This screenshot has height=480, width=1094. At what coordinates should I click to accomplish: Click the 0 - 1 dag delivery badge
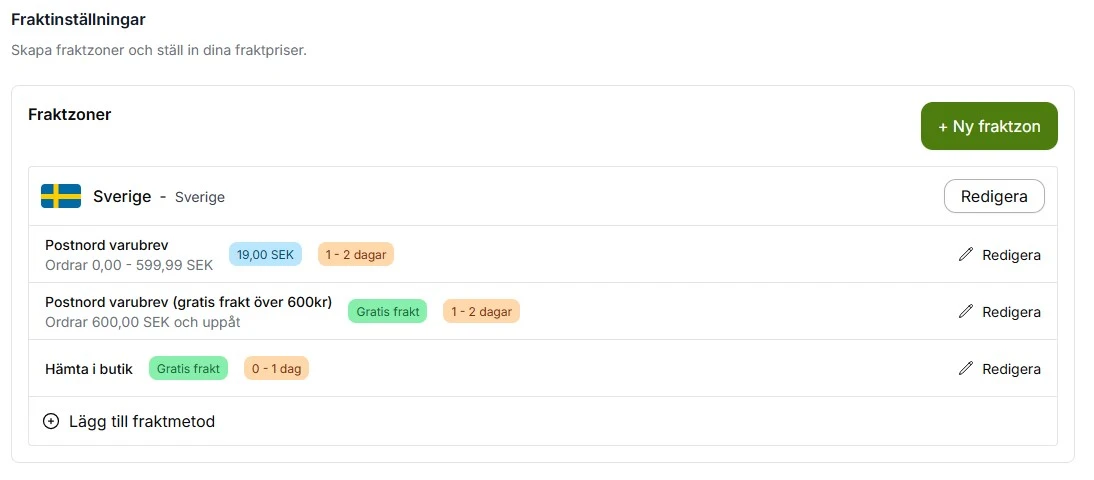pyautogui.click(x=276, y=368)
